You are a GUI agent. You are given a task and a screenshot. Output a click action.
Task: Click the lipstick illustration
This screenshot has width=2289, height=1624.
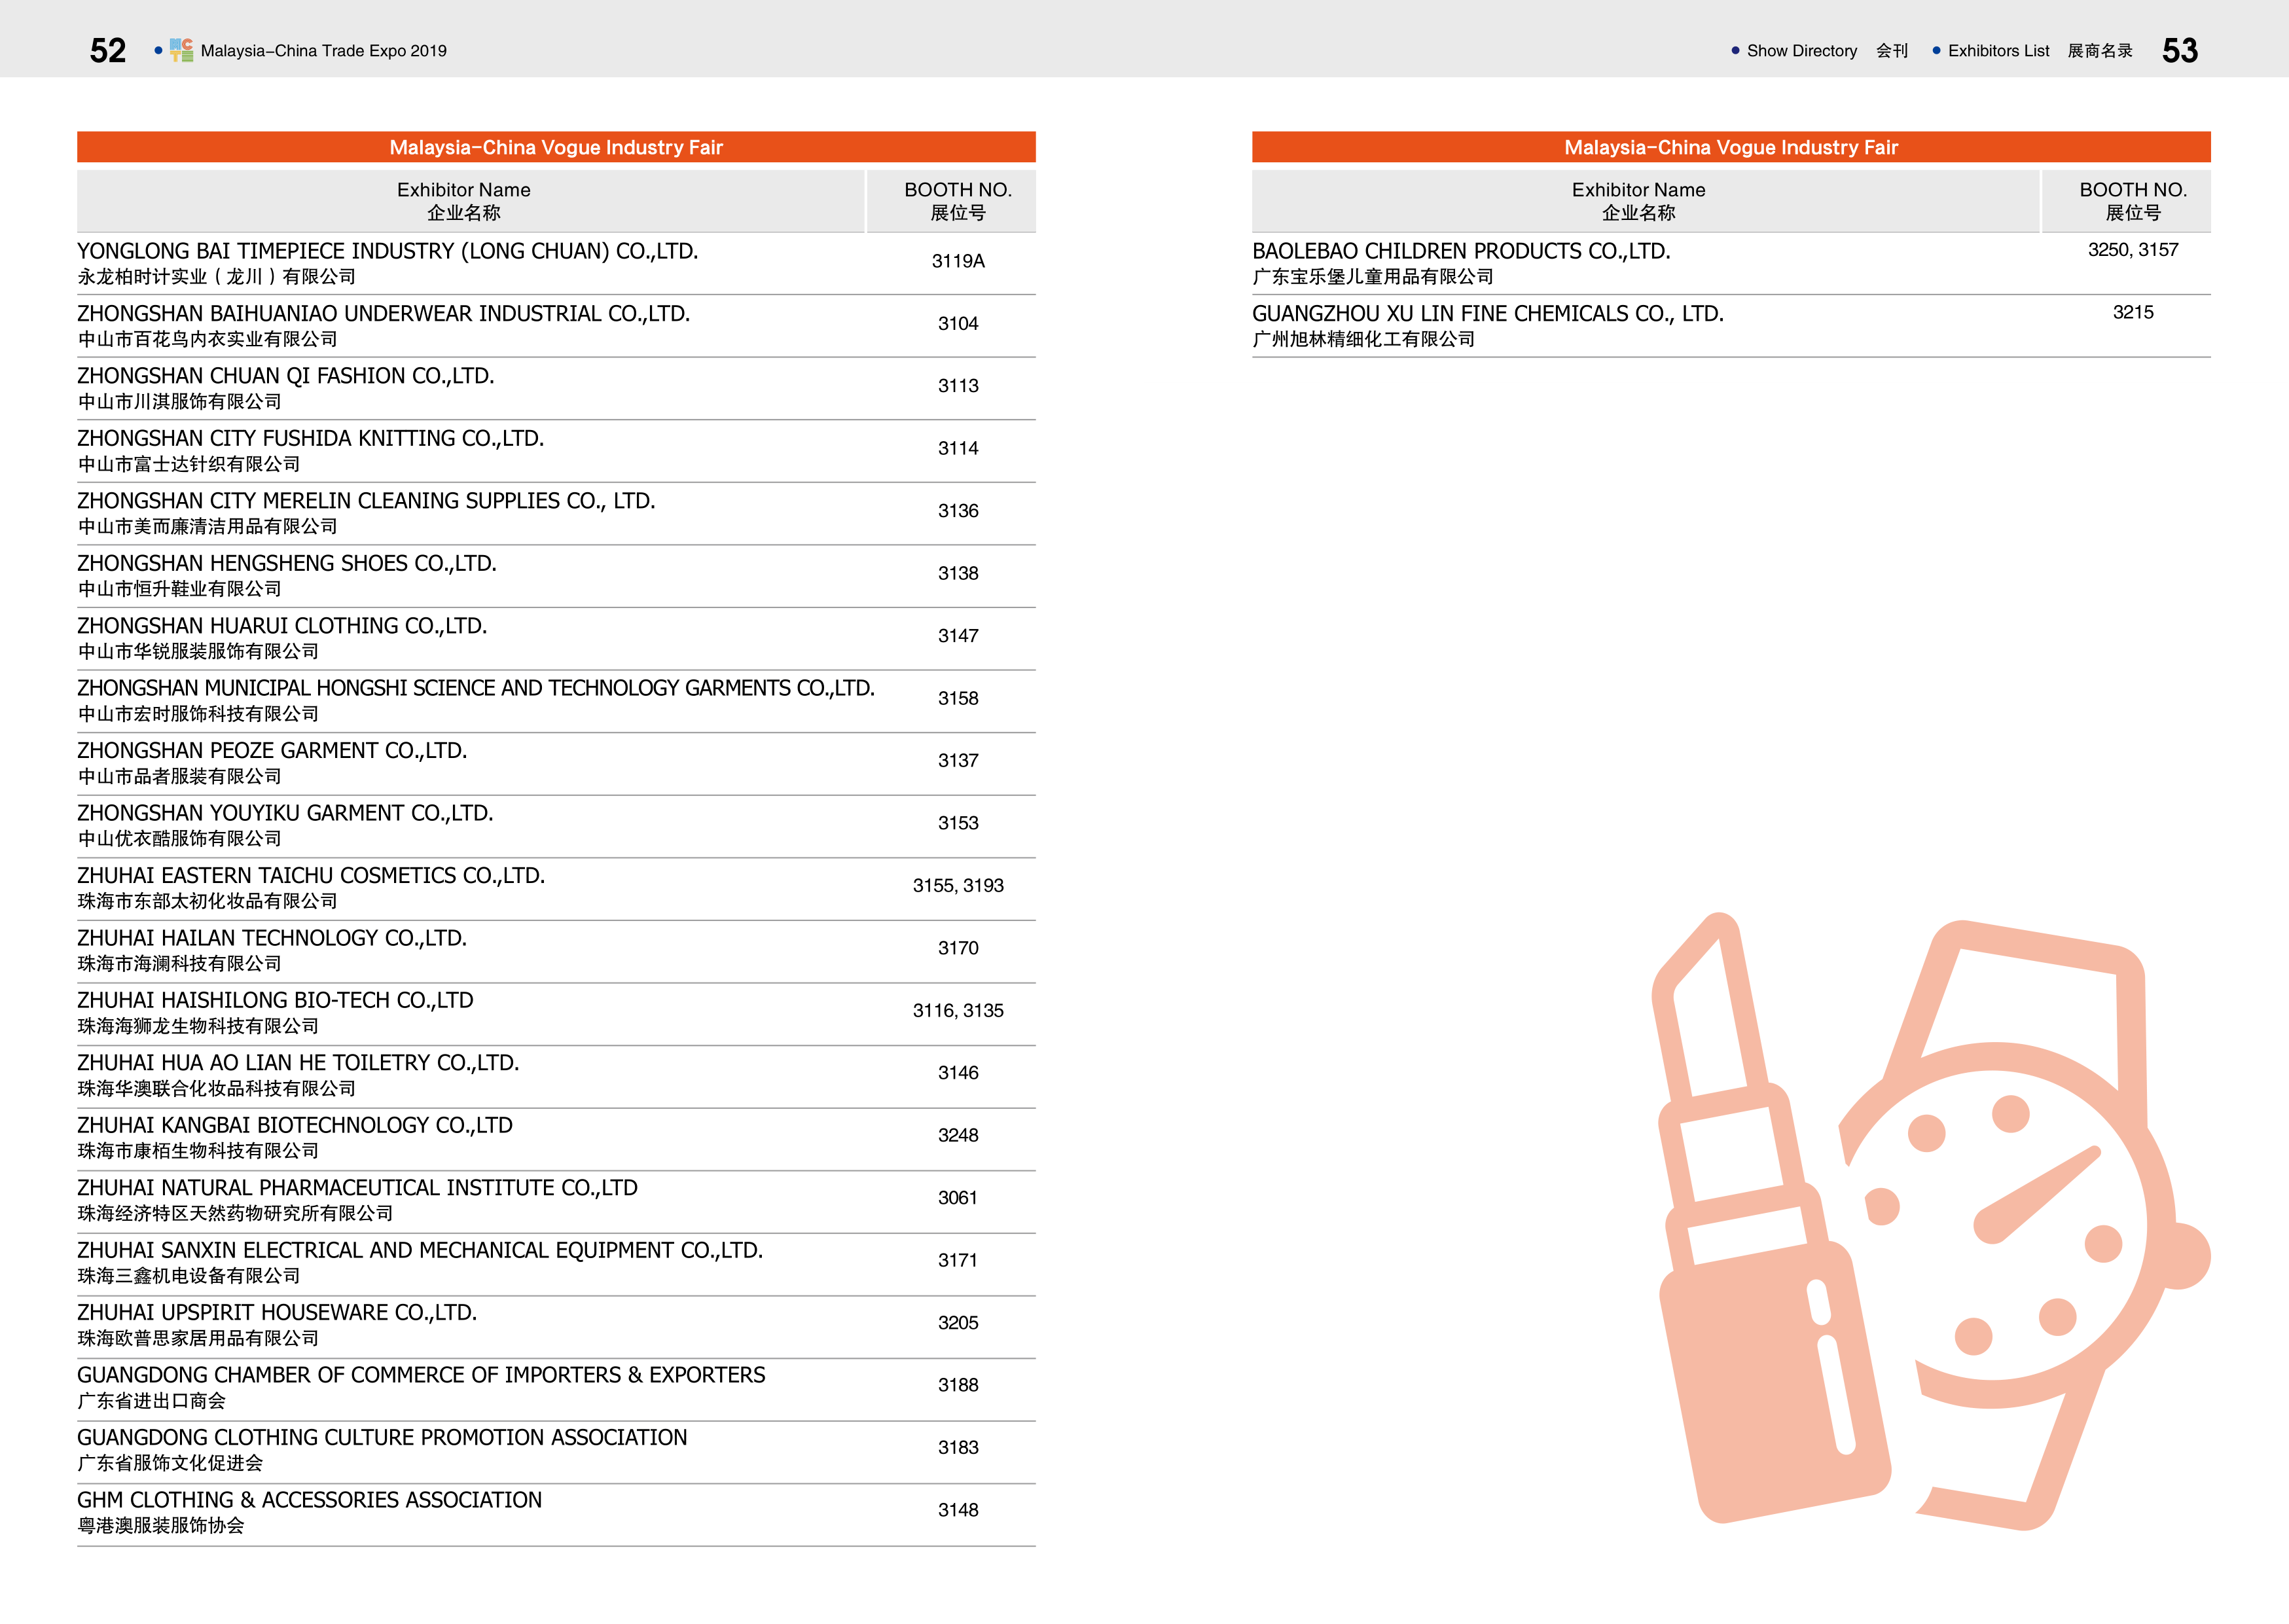(x=1770, y=1218)
